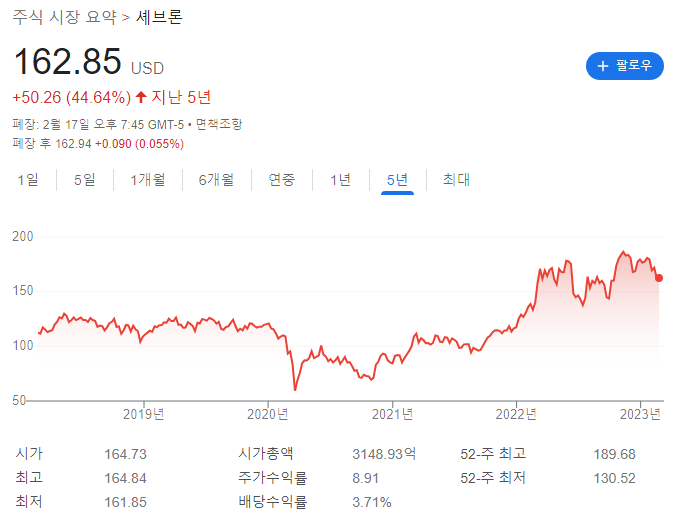This screenshot has width=674, height=512.
Task: Click the 2020년 axis label
Action: (267, 414)
